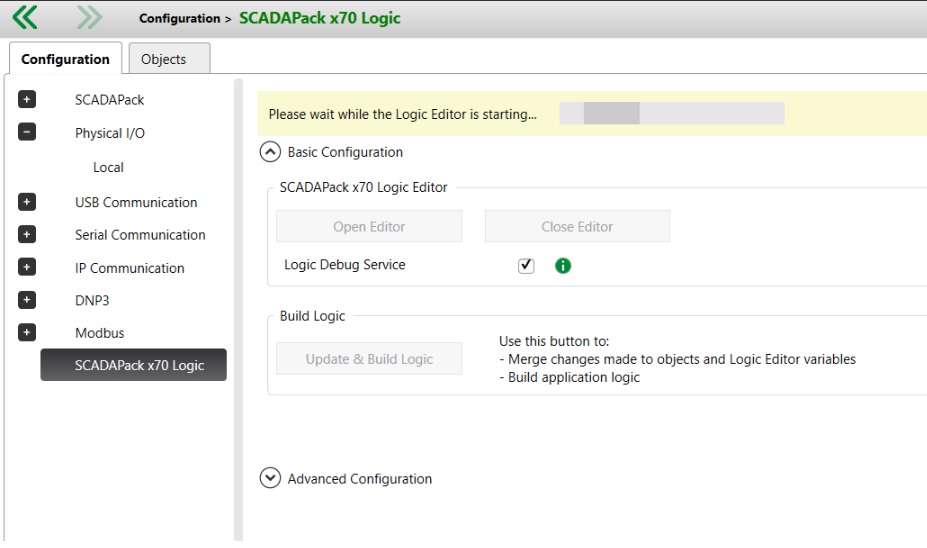This screenshot has height=548, width=927.
Task: Select DNP3 in the tree
Action: pos(92,300)
